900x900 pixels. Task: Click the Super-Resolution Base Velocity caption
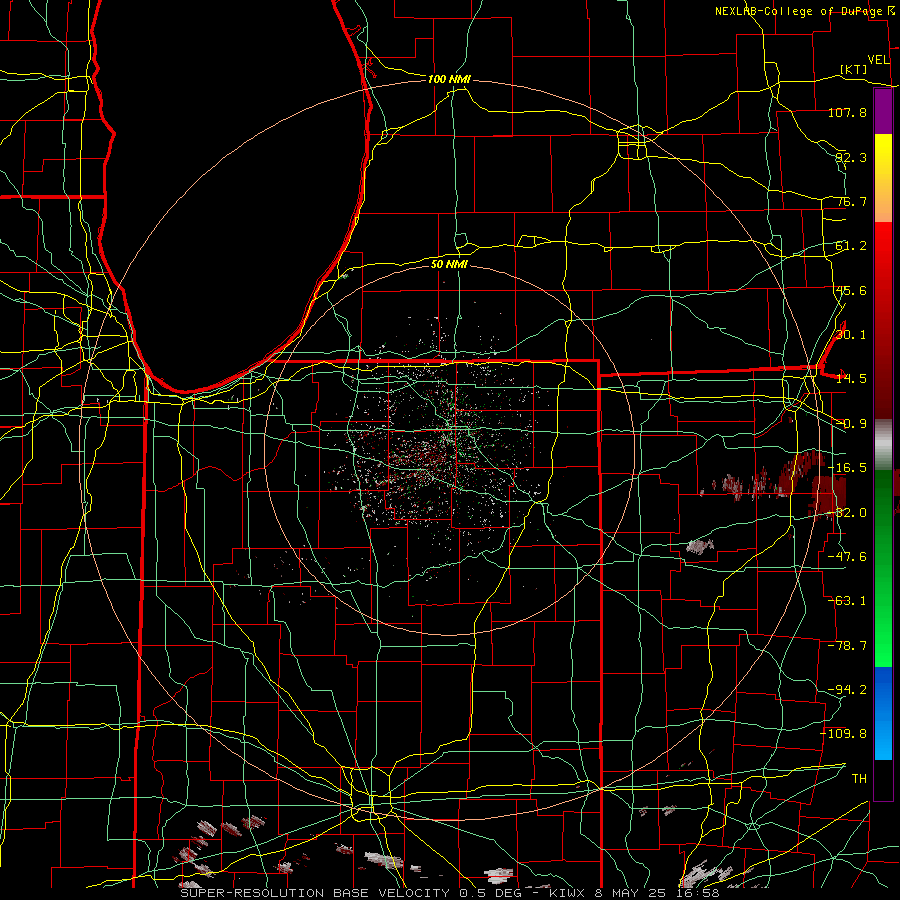[x=449, y=893]
